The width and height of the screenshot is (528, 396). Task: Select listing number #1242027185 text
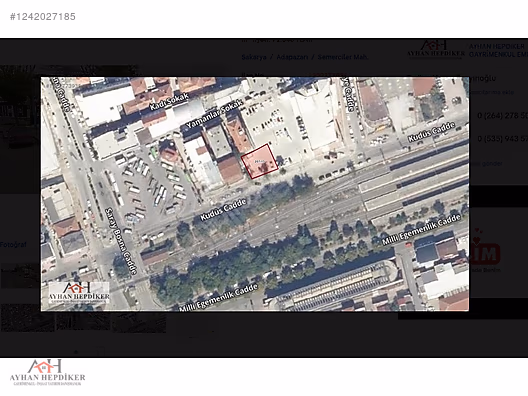pos(43,16)
